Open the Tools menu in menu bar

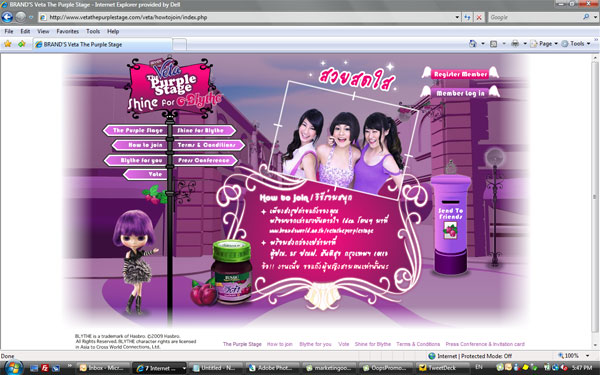[x=93, y=31]
